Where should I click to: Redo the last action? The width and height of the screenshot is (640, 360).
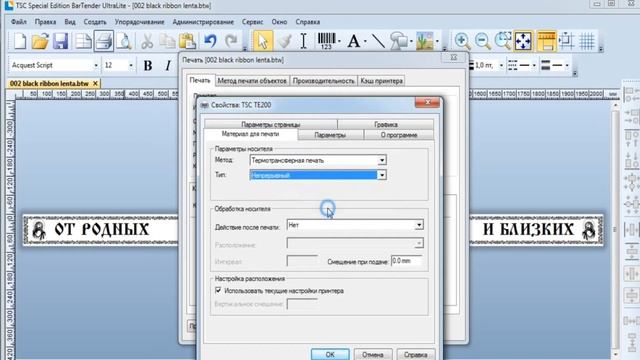[231, 41]
